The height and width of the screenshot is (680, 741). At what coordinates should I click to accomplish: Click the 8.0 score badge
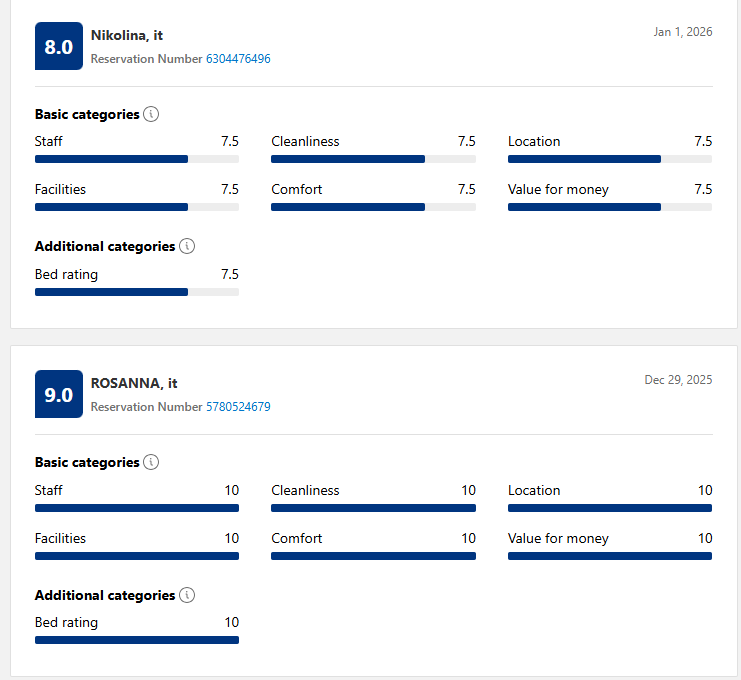coord(59,46)
